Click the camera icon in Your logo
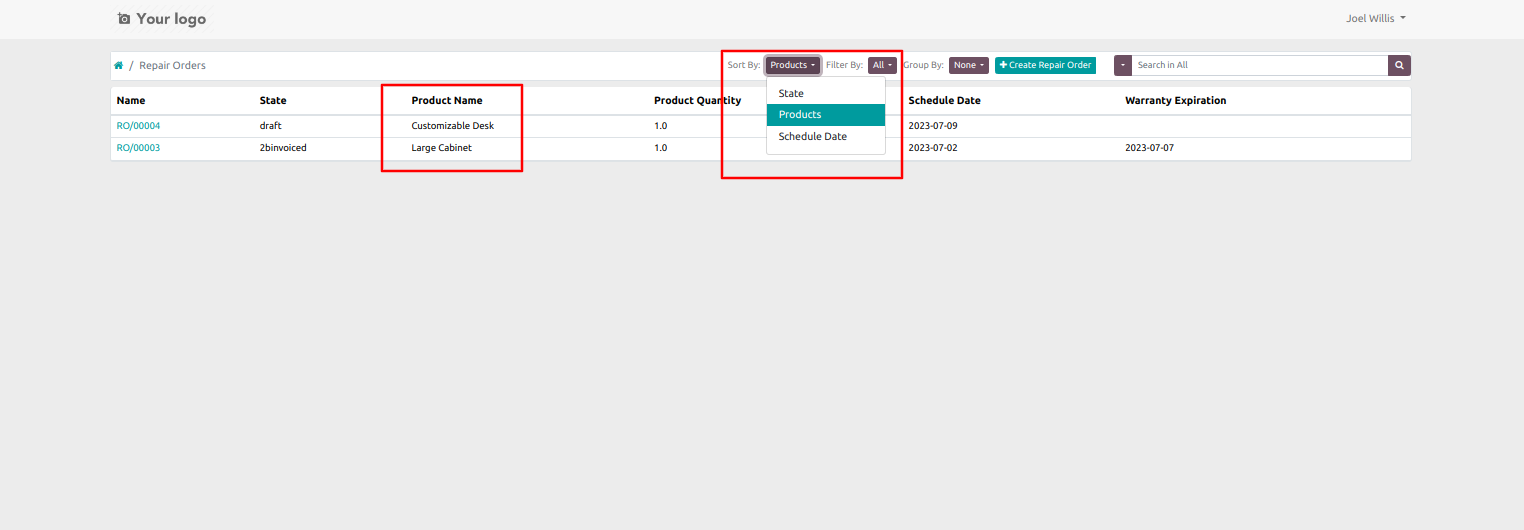 (x=124, y=19)
